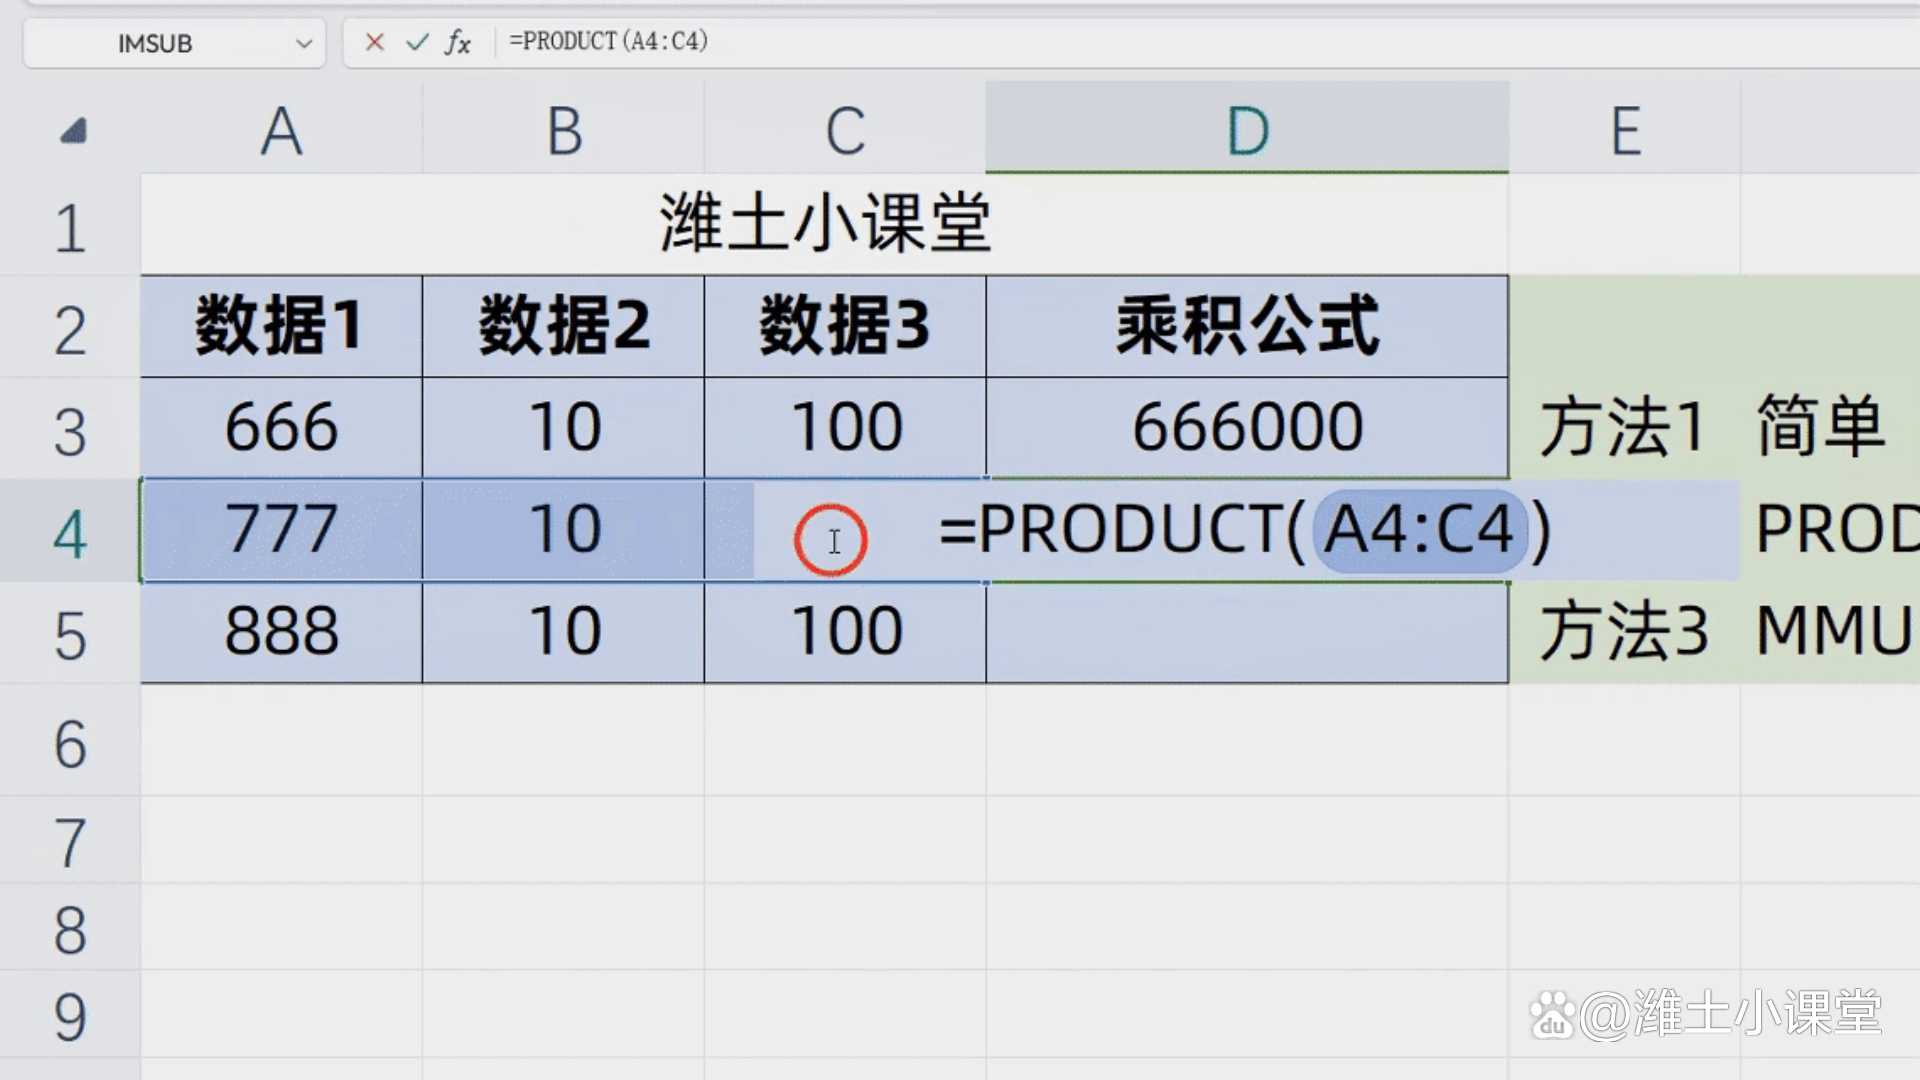Viewport: 1920px width, 1080px height.
Task: Click the MMU text in row 5
Action: [x=1834, y=632]
